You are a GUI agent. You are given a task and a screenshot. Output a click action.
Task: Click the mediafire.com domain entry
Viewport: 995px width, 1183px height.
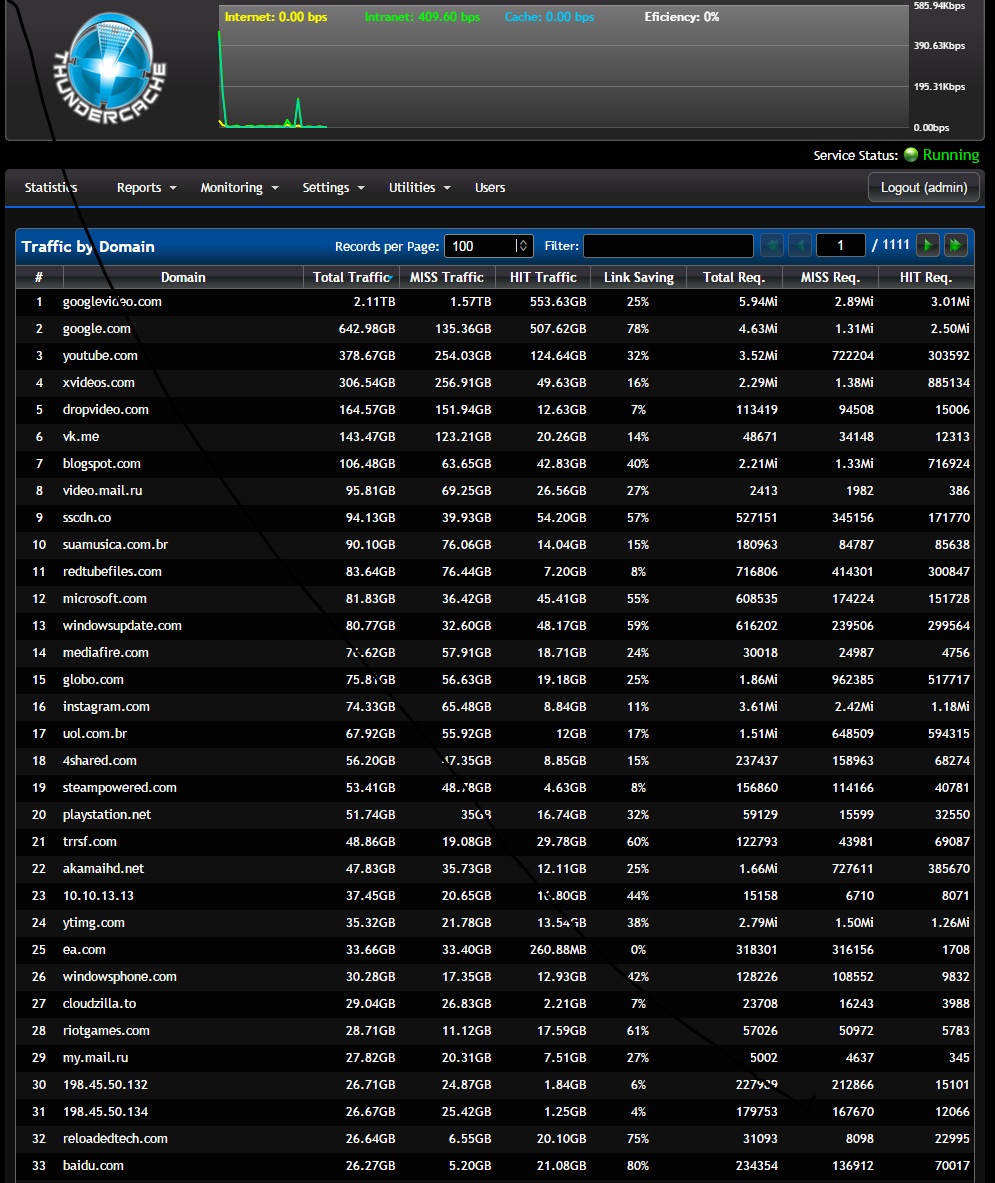click(x=106, y=653)
